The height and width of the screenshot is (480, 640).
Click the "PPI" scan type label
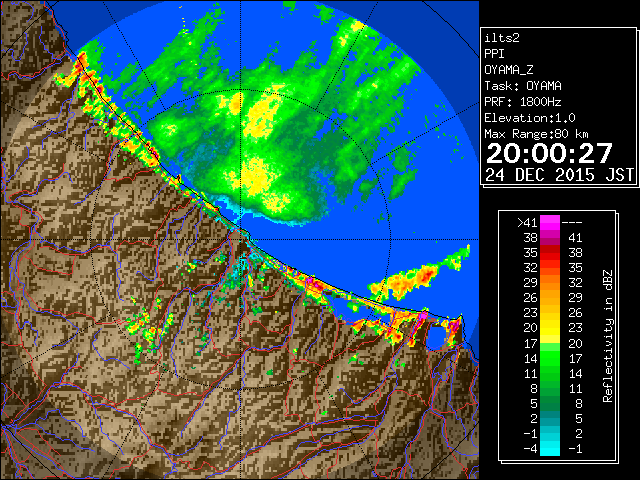494,54
